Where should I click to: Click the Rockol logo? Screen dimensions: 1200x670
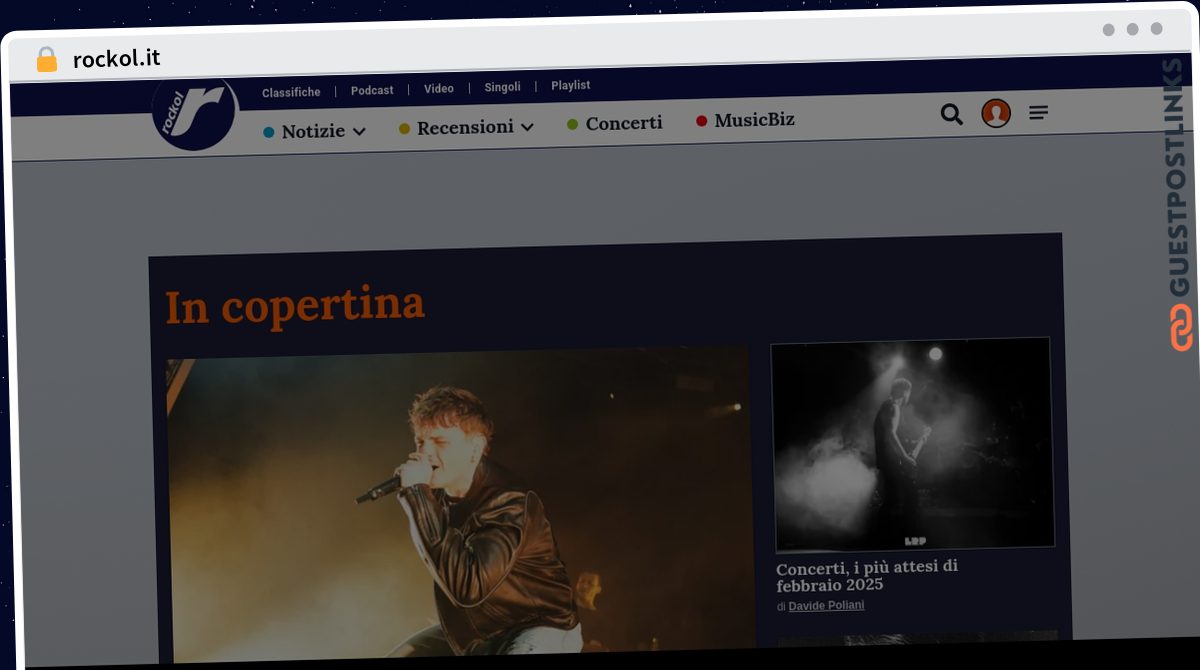point(194,113)
